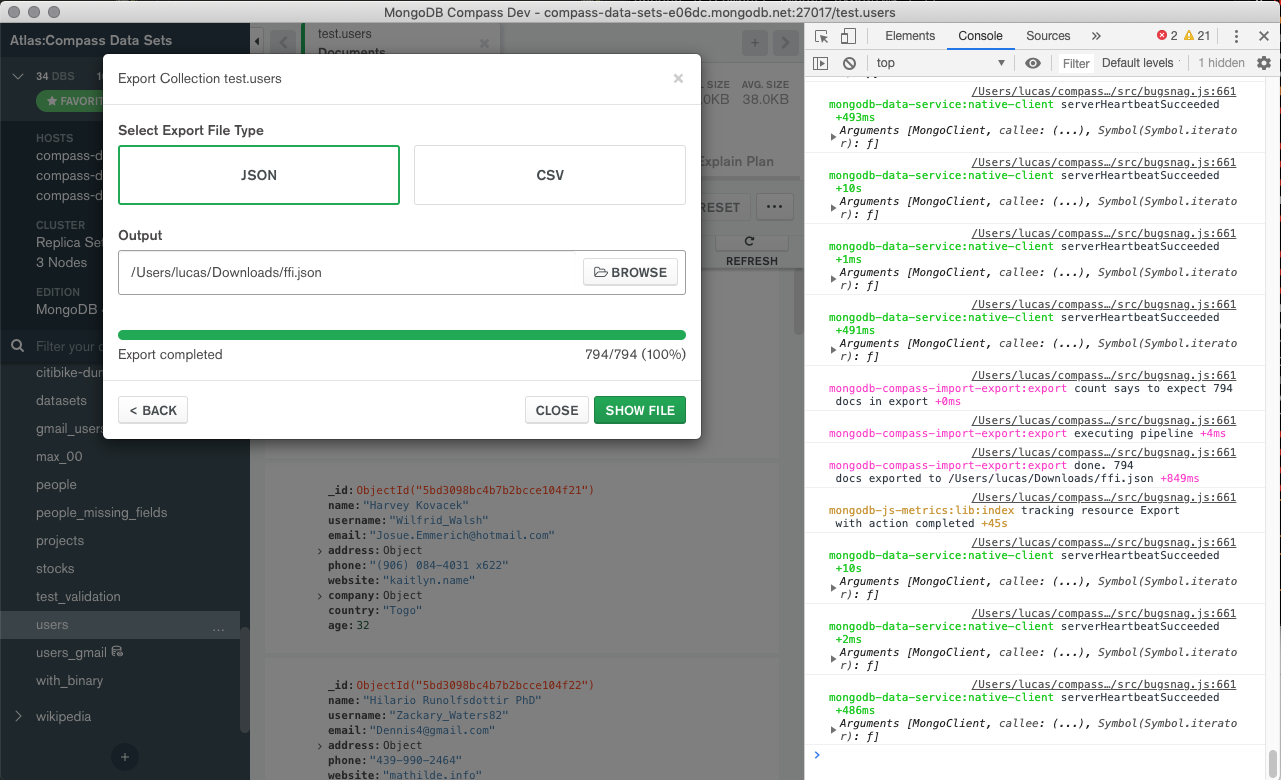Expand address field of Hilario Runolfsdottir document
Screen dimensions: 1281x780
pos(320,745)
